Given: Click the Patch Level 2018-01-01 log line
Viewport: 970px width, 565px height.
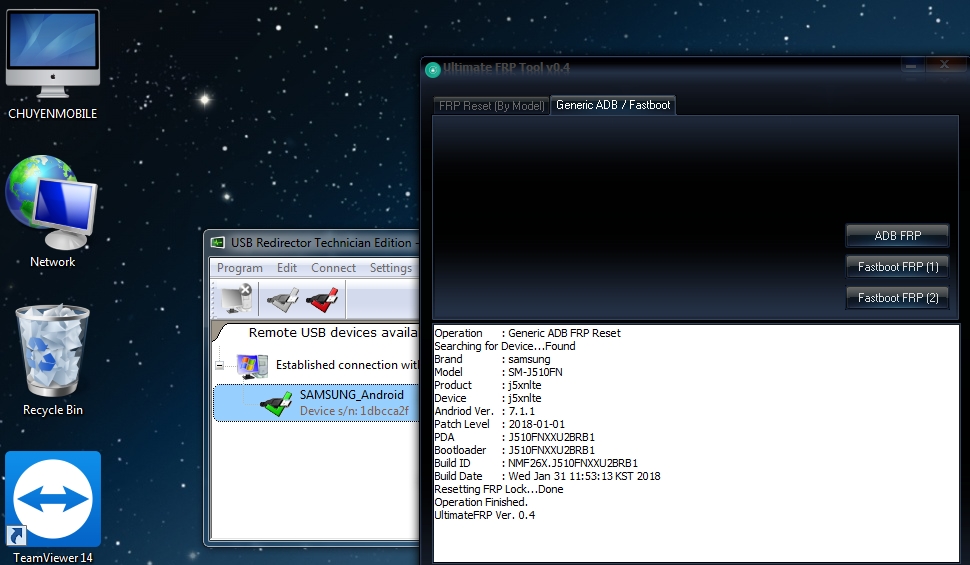Looking at the screenshot, I should click(x=499, y=424).
